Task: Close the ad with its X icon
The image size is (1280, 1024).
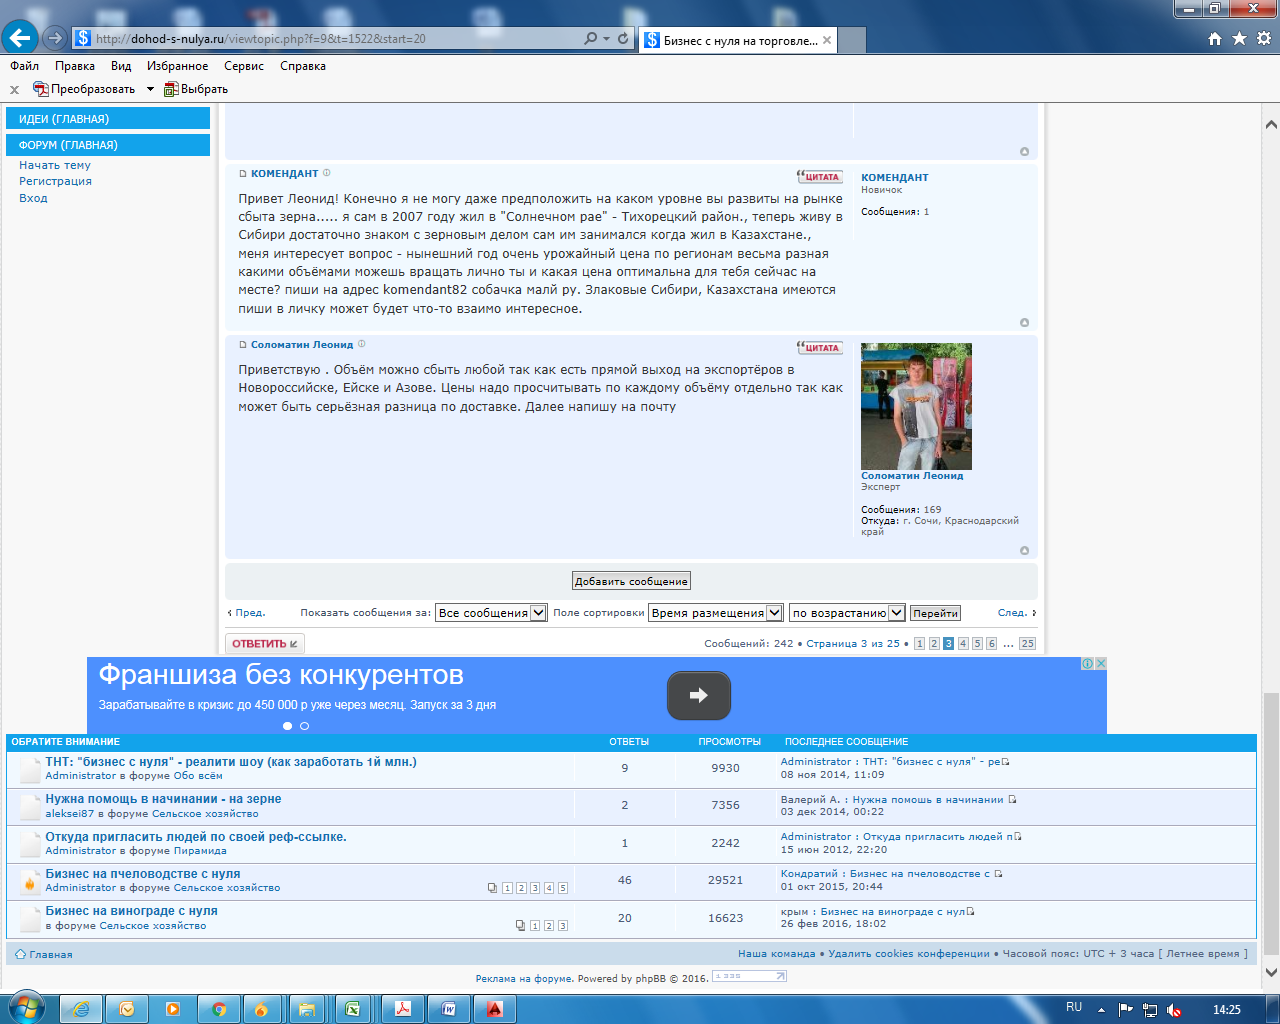Action: coord(1100,663)
